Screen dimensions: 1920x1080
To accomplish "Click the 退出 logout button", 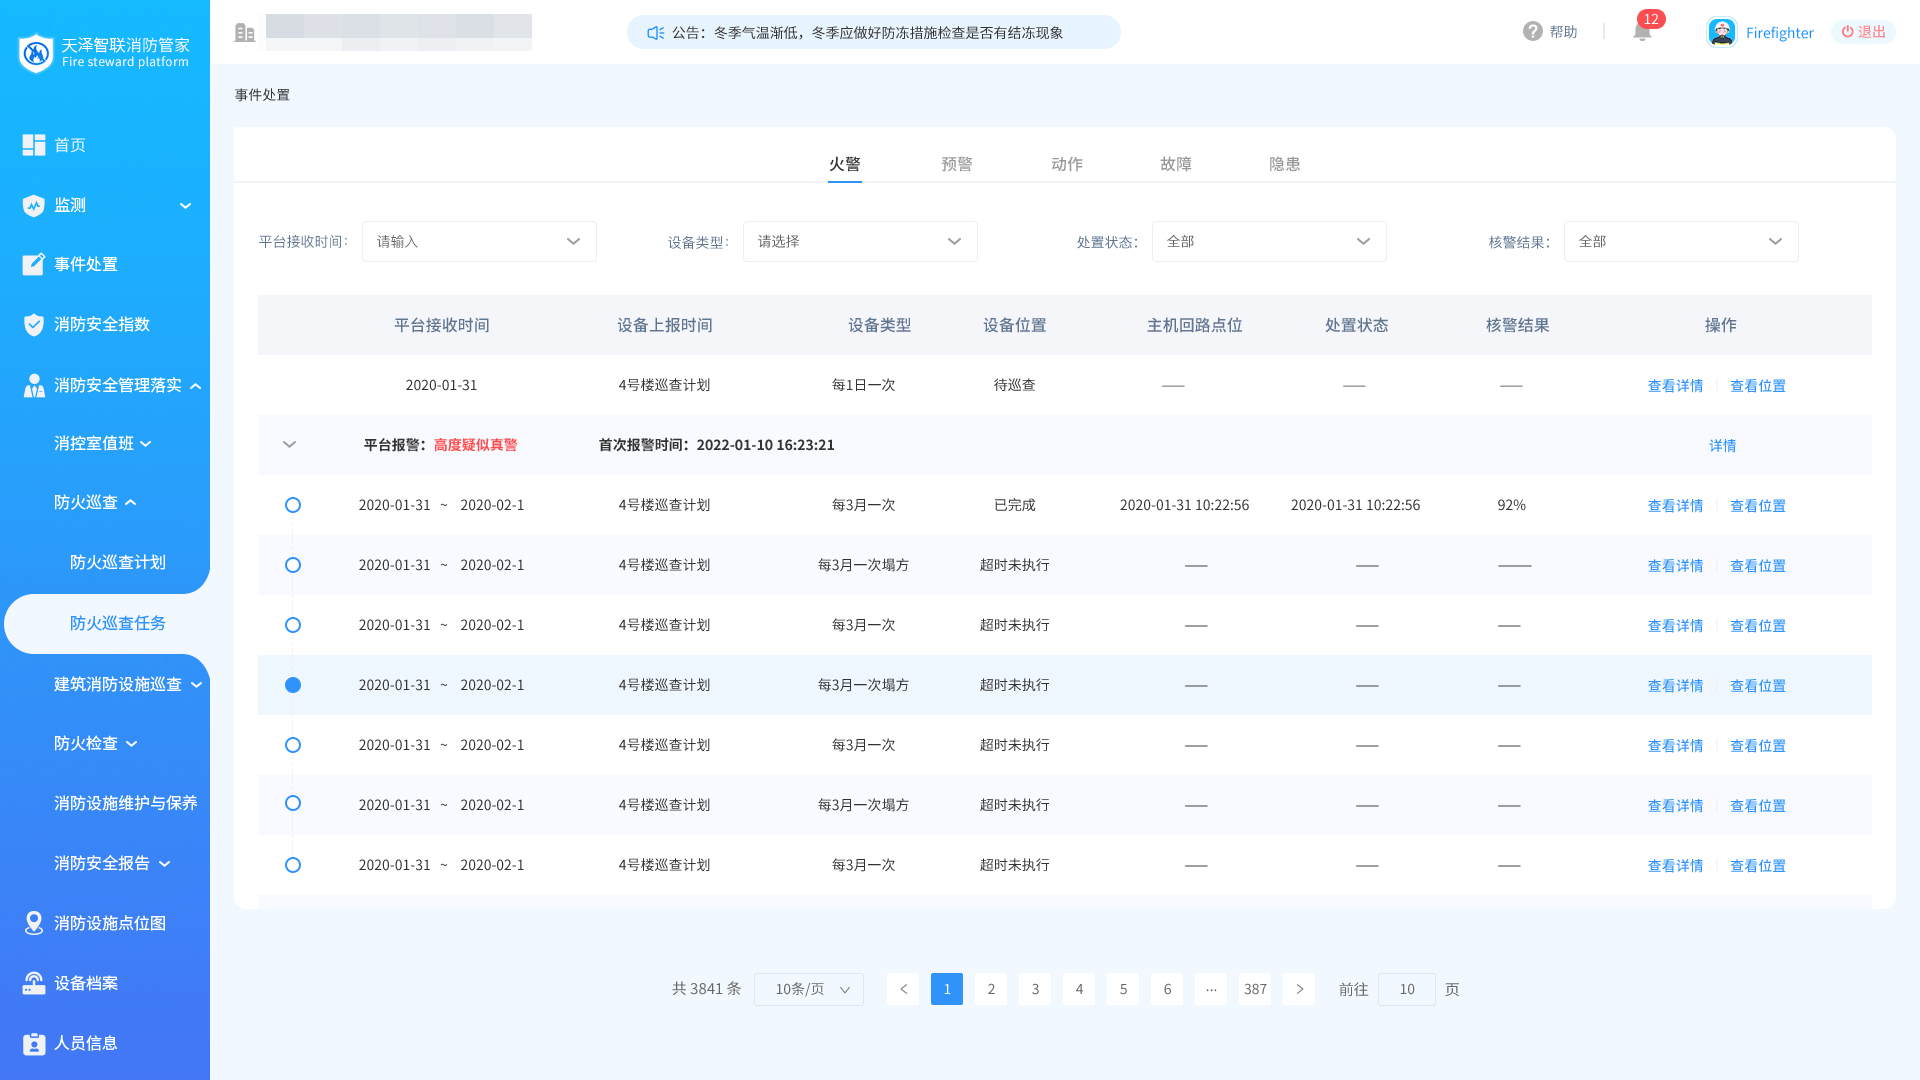I will 1863,32.
